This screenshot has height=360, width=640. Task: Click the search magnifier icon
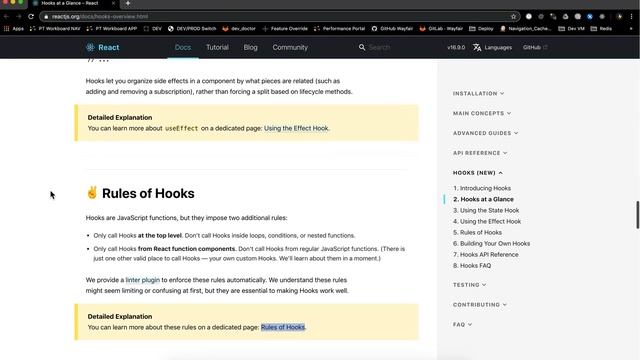pos(362,47)
